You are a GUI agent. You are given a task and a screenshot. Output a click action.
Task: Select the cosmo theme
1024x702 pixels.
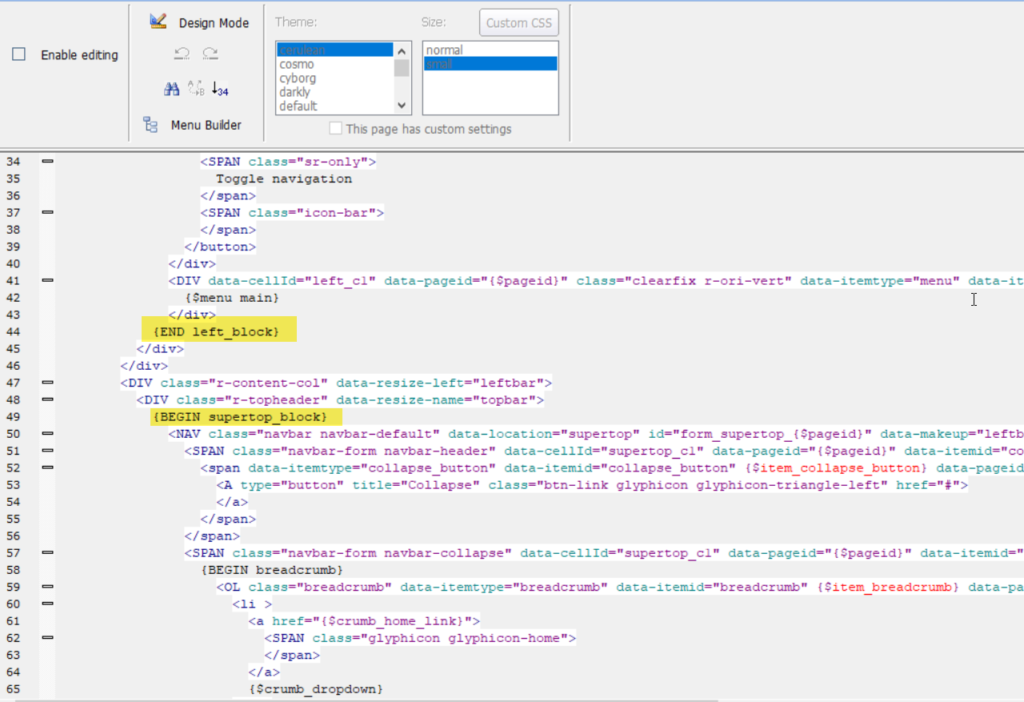297,64
